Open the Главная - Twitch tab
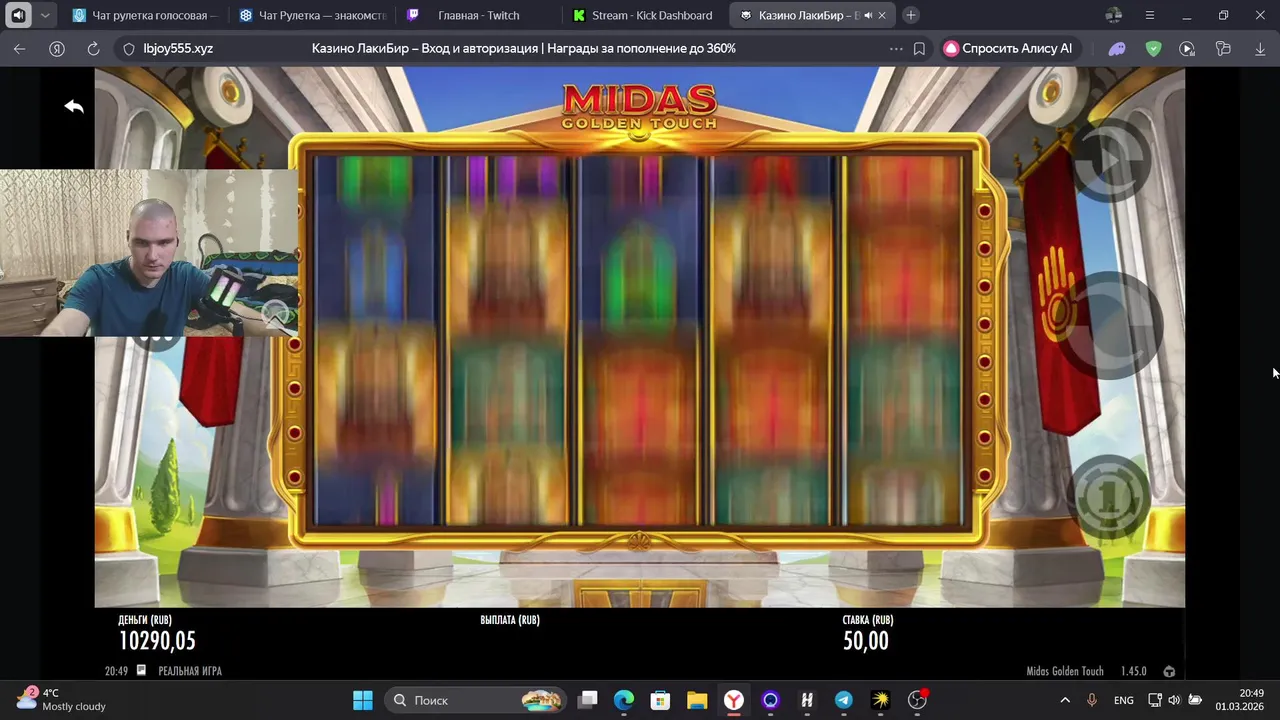 tap(479, 15)
